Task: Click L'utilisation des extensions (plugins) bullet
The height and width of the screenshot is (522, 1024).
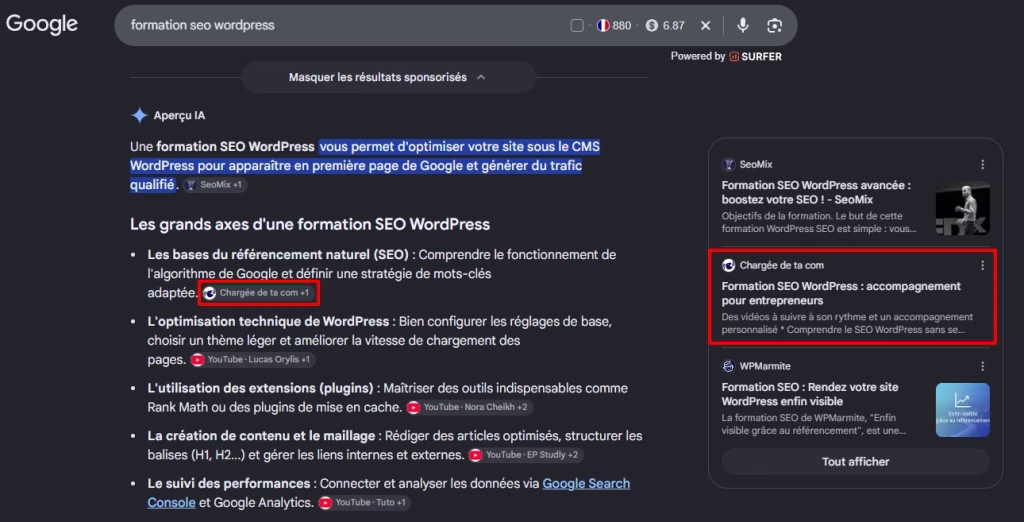Action: click(x=260, y=388)
